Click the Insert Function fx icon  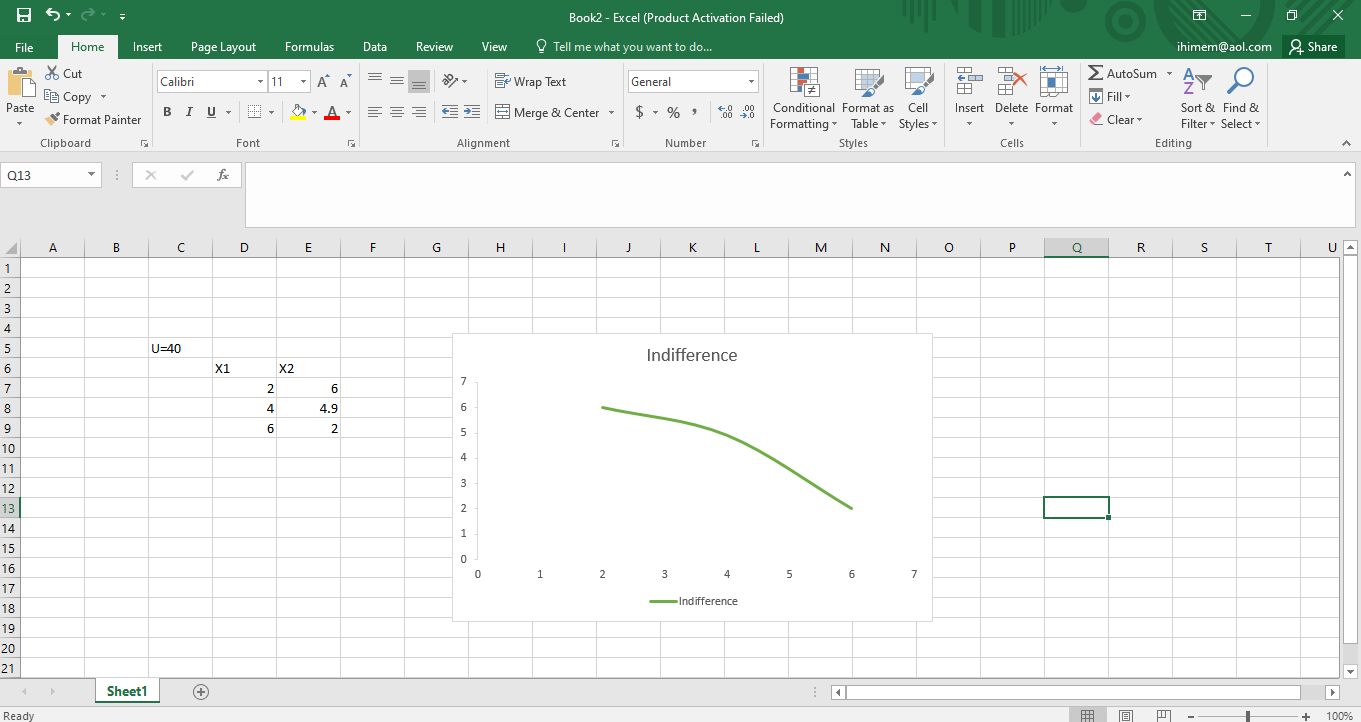click(223, 175)
